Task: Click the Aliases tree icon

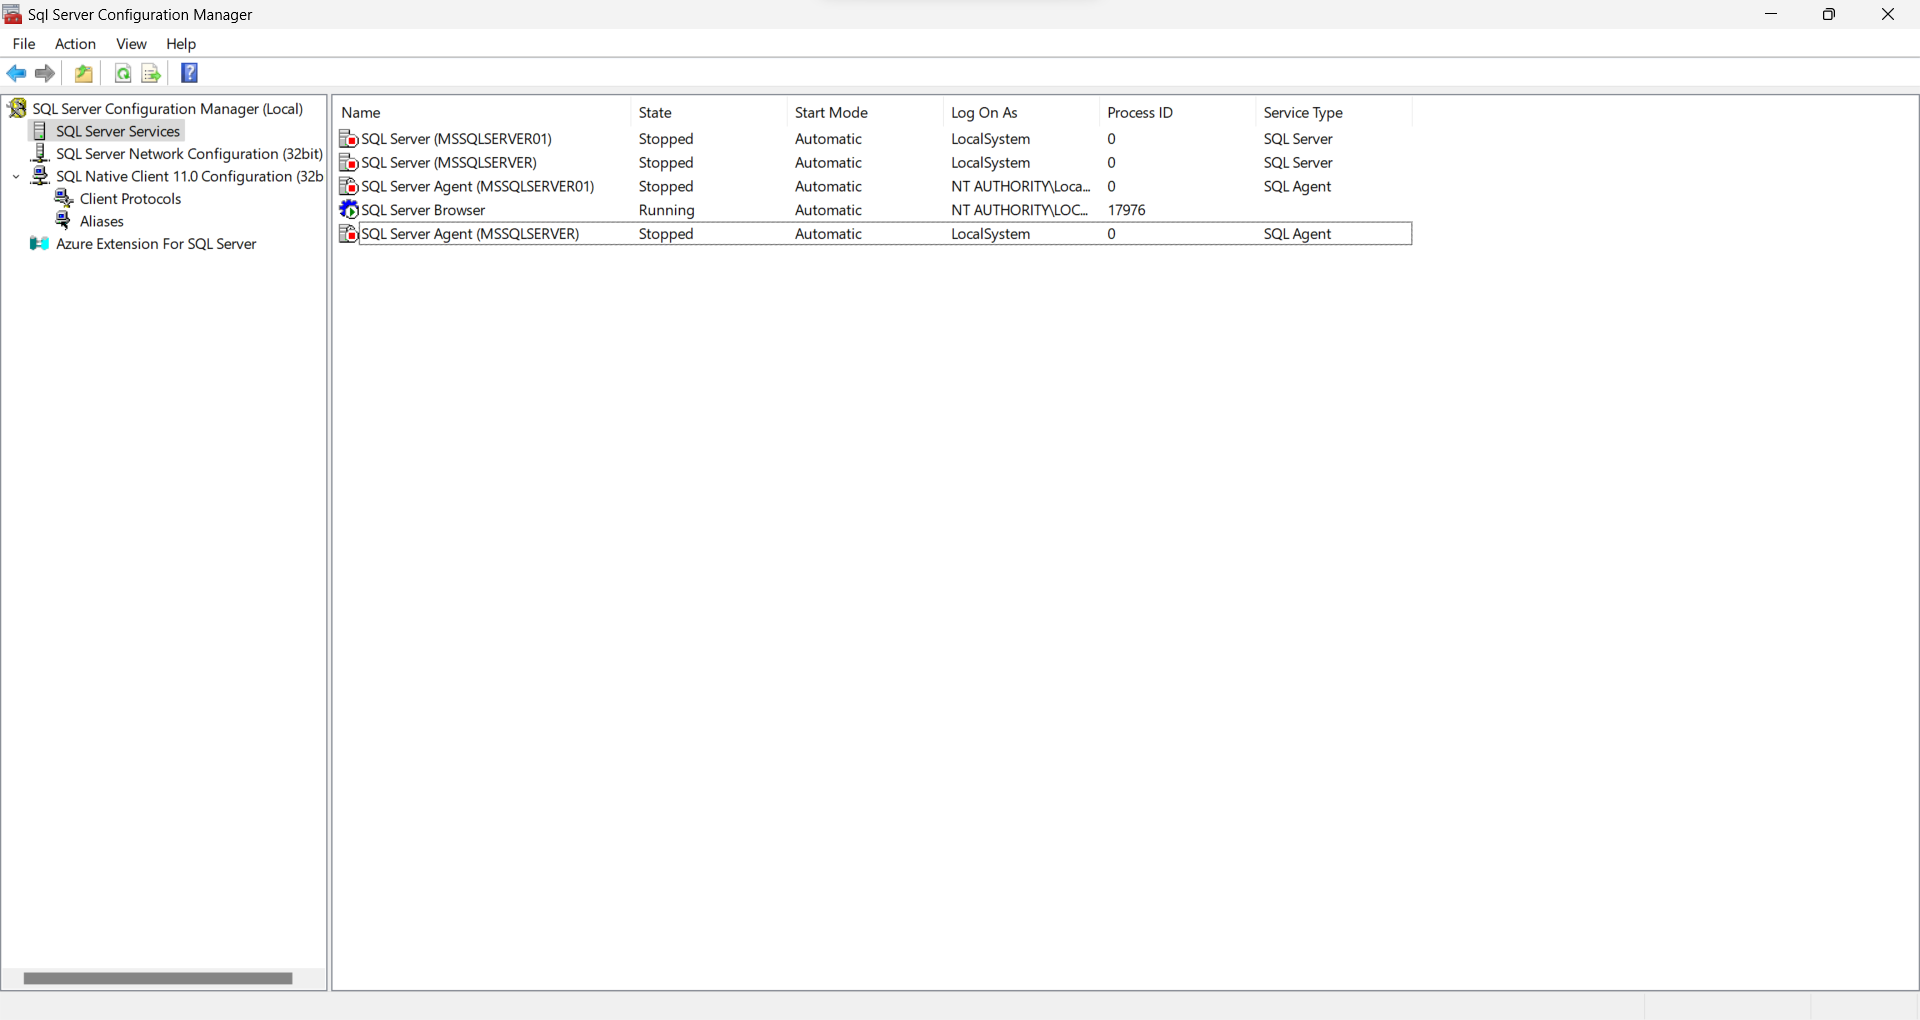Action: [64, 221]
